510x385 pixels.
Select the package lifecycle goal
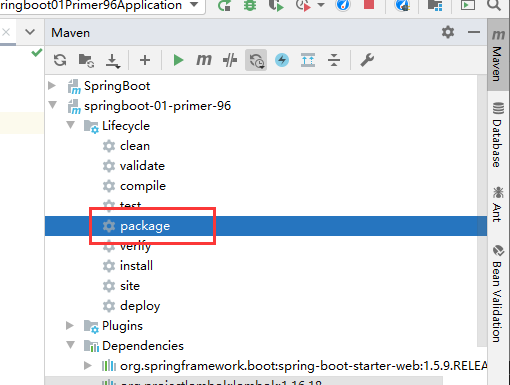[x=266, y=226]
